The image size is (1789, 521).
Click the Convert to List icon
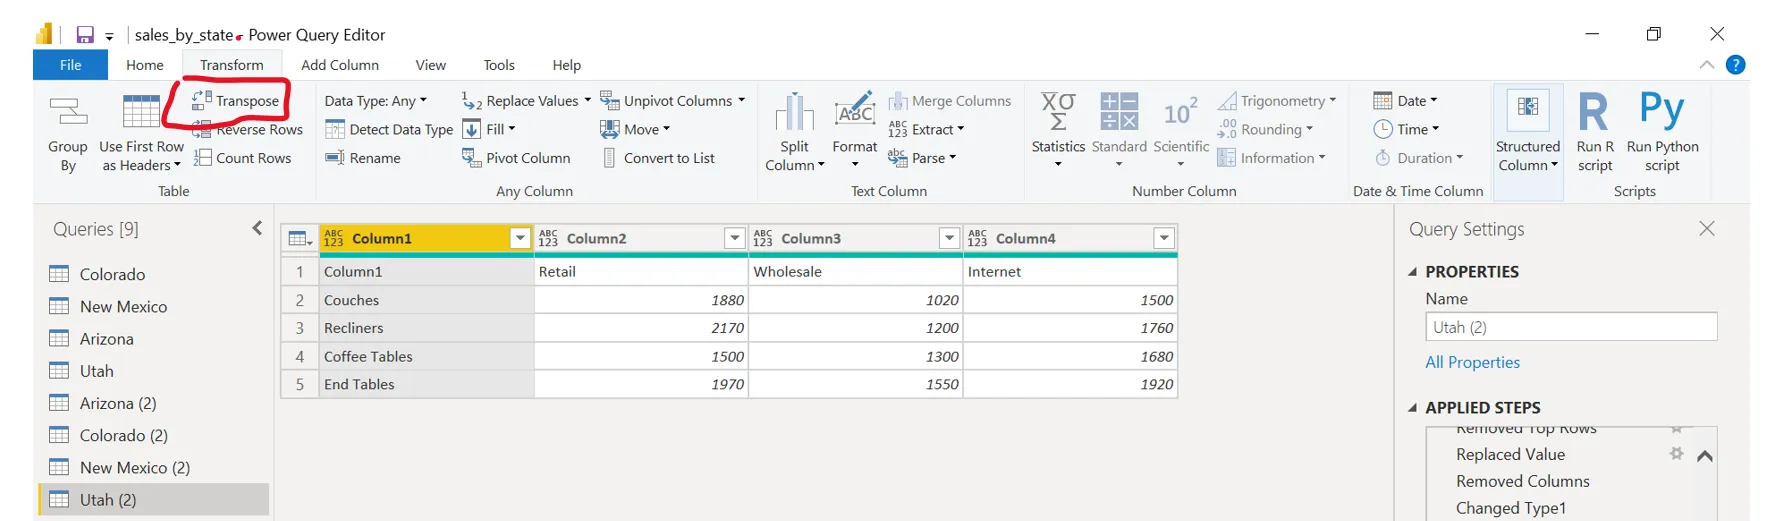pos(609,158)
